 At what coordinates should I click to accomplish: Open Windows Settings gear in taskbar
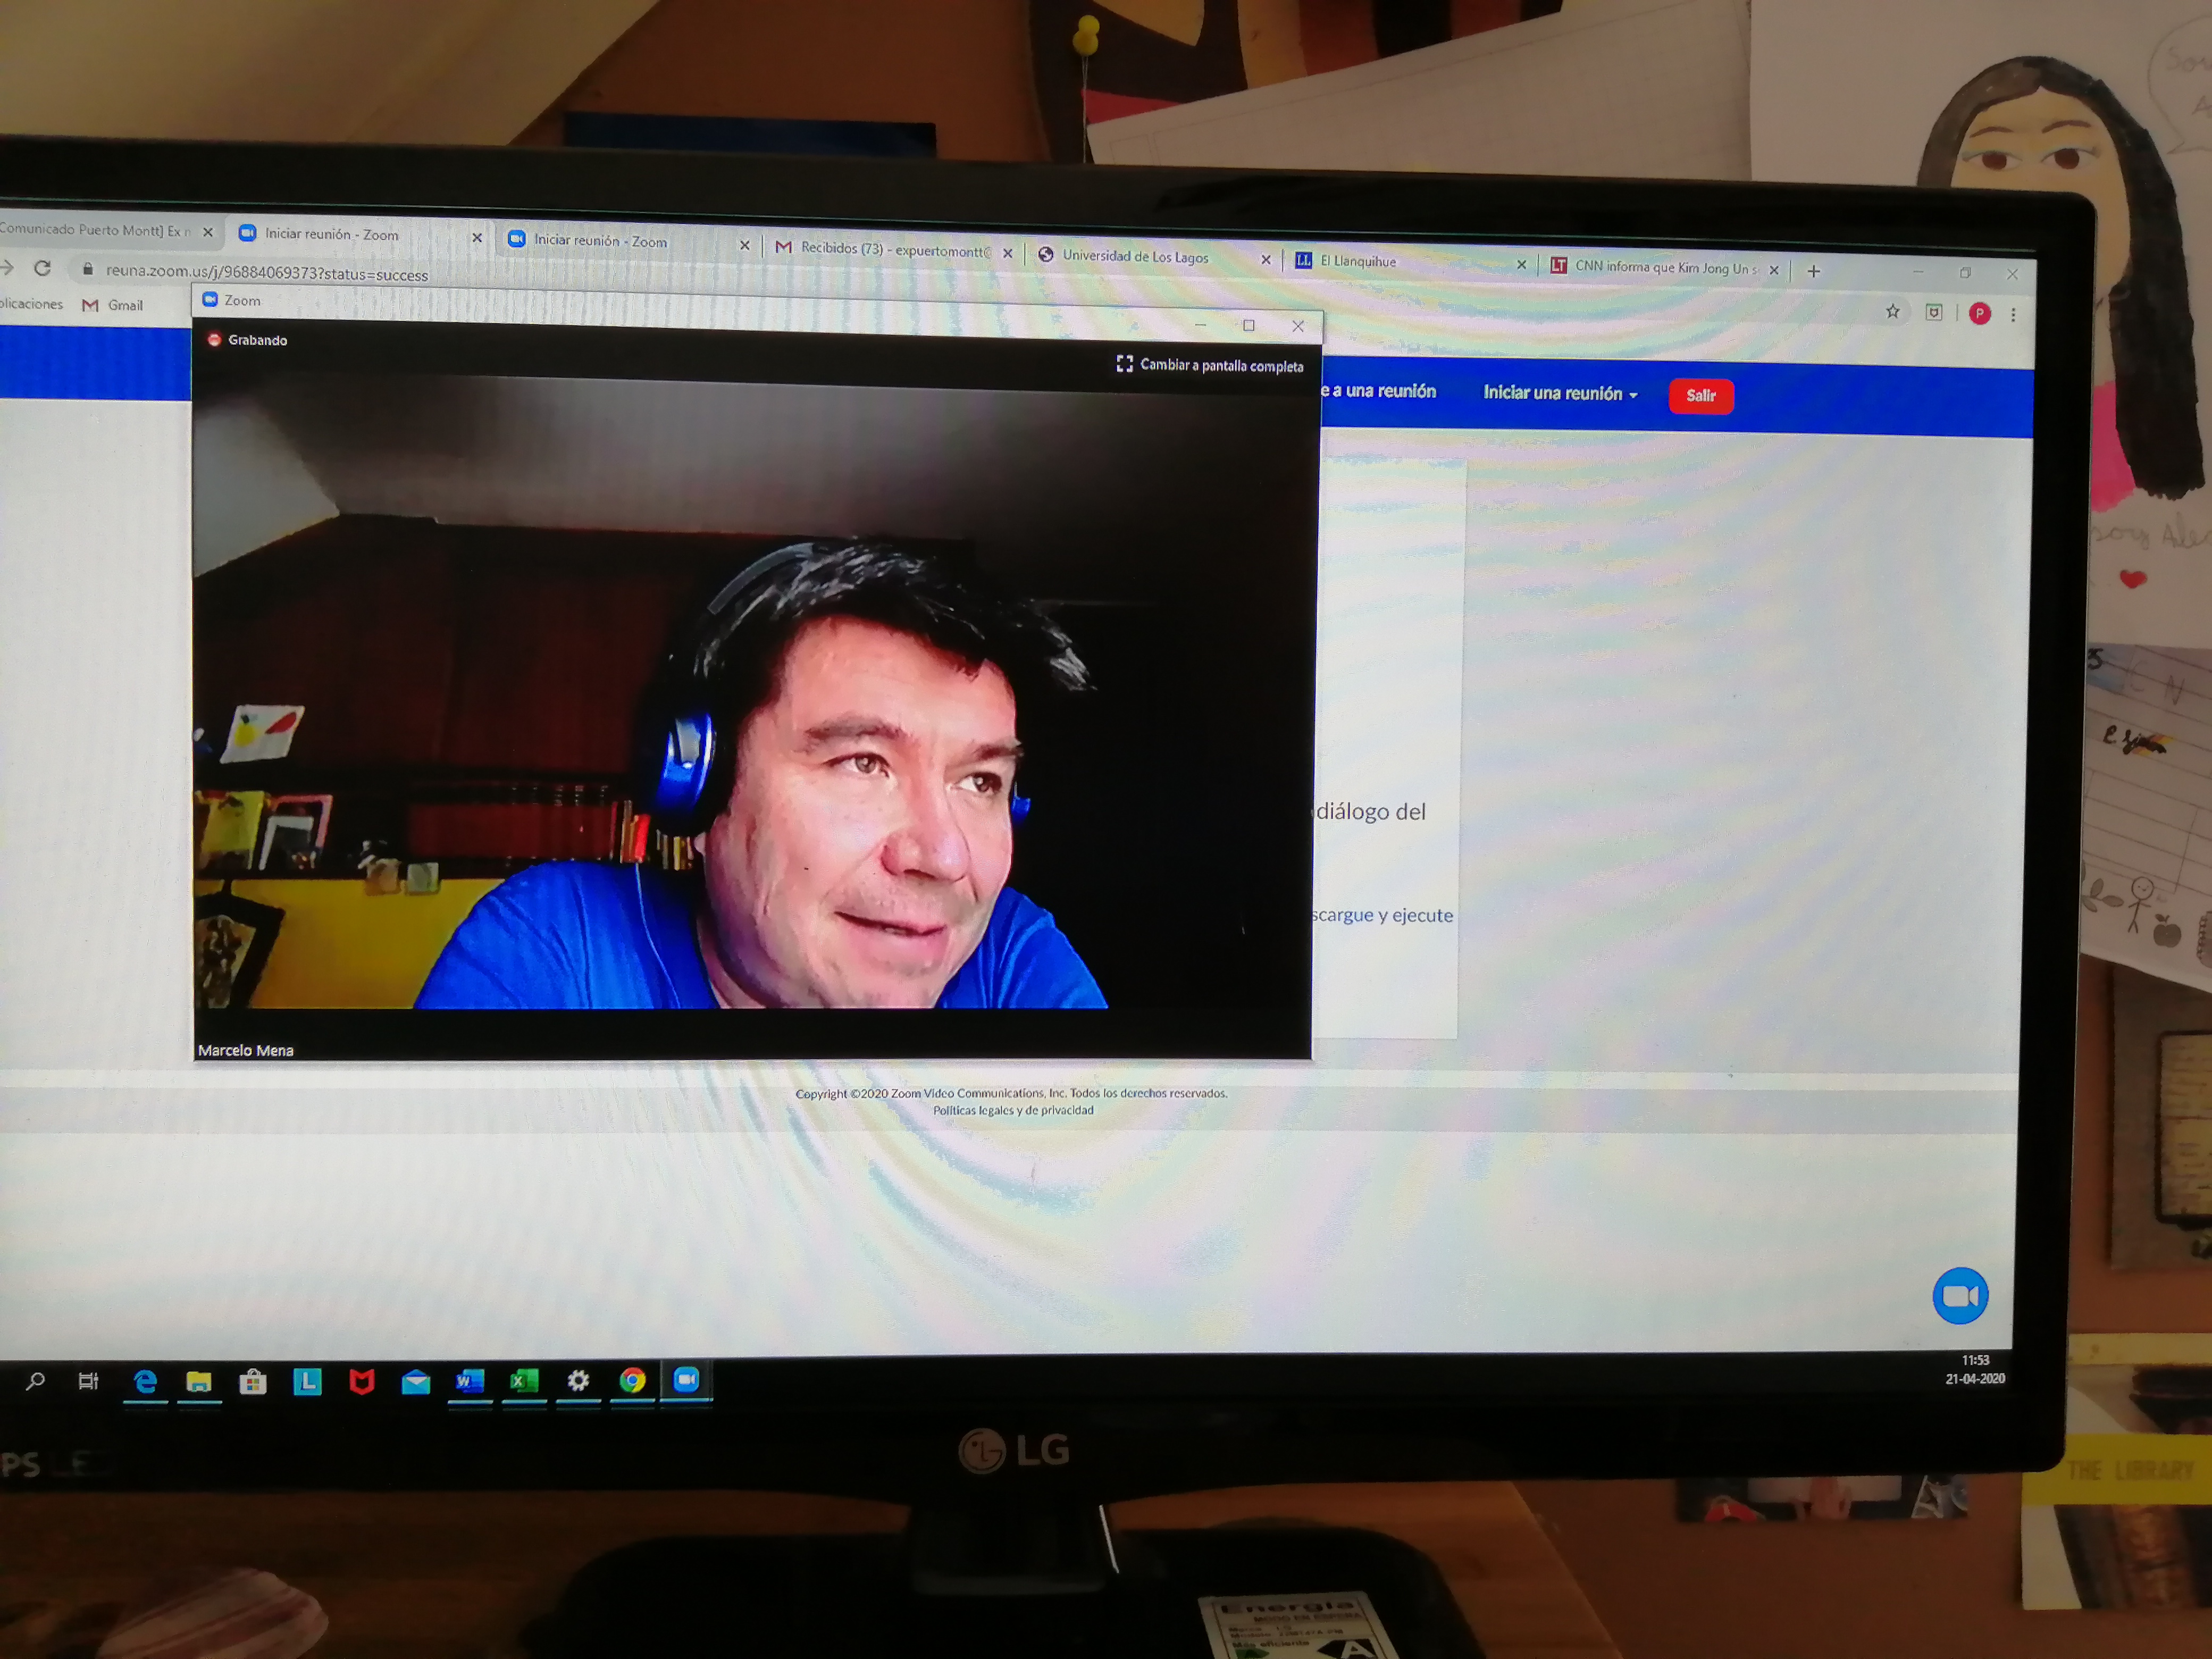tap(578, 1382)
